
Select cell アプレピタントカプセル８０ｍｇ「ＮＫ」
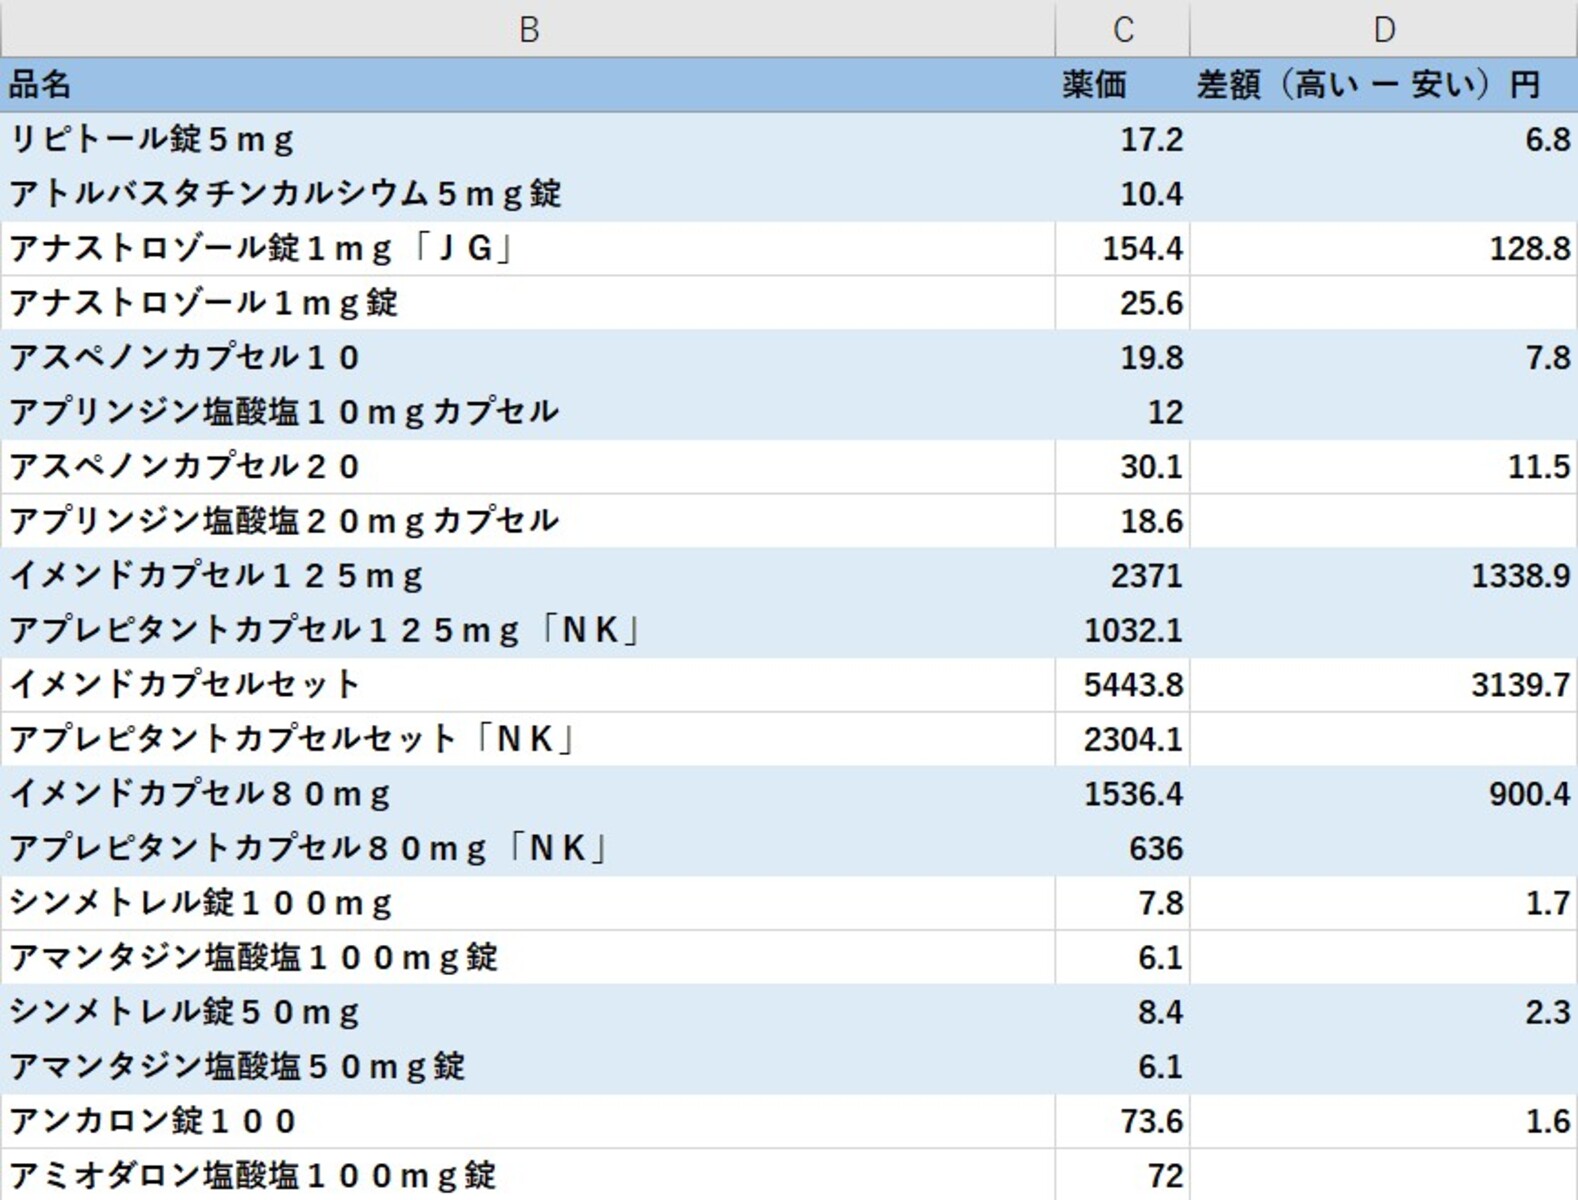[x=528, y=848]
